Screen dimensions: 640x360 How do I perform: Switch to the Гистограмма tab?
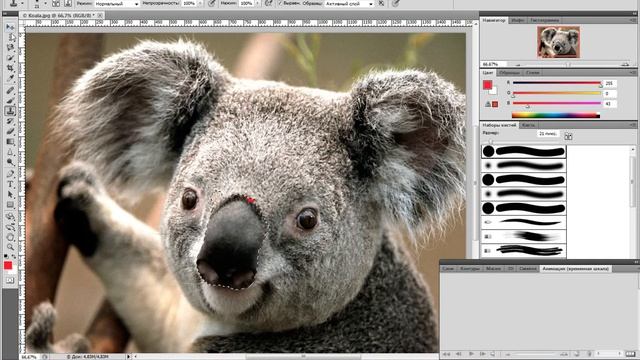click(544, 20)
